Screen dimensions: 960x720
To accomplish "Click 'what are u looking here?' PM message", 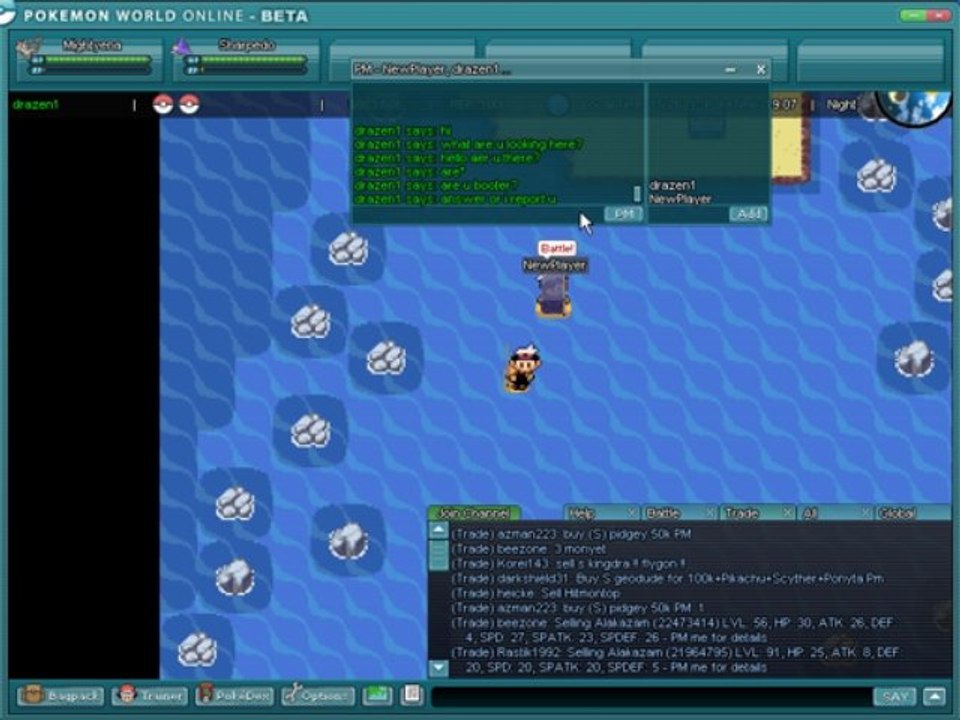I will 468,144.
